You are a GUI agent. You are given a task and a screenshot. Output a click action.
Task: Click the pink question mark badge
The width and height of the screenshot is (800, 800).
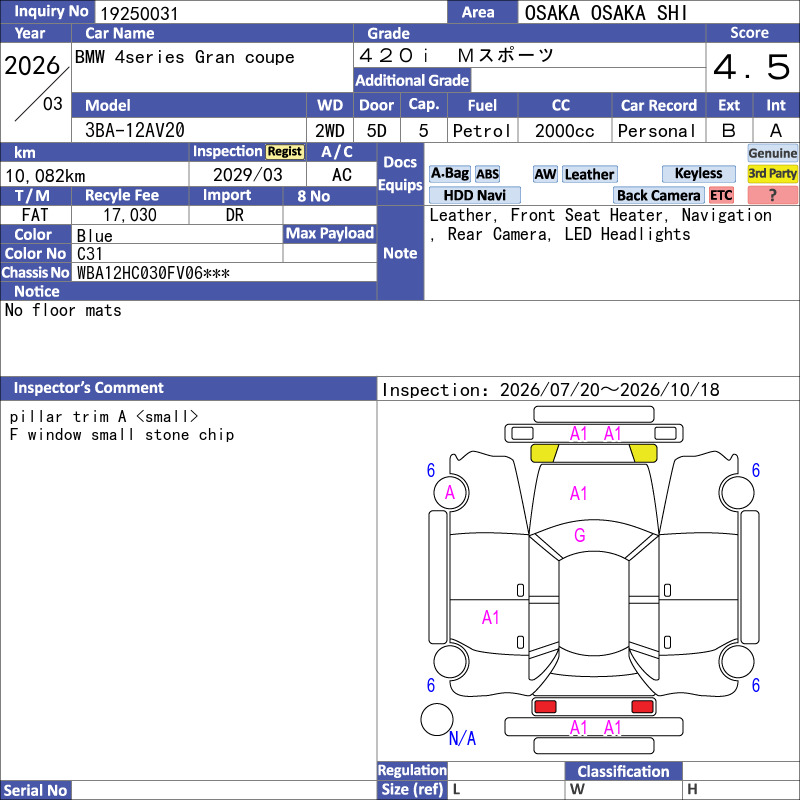(x=772, y=195)
